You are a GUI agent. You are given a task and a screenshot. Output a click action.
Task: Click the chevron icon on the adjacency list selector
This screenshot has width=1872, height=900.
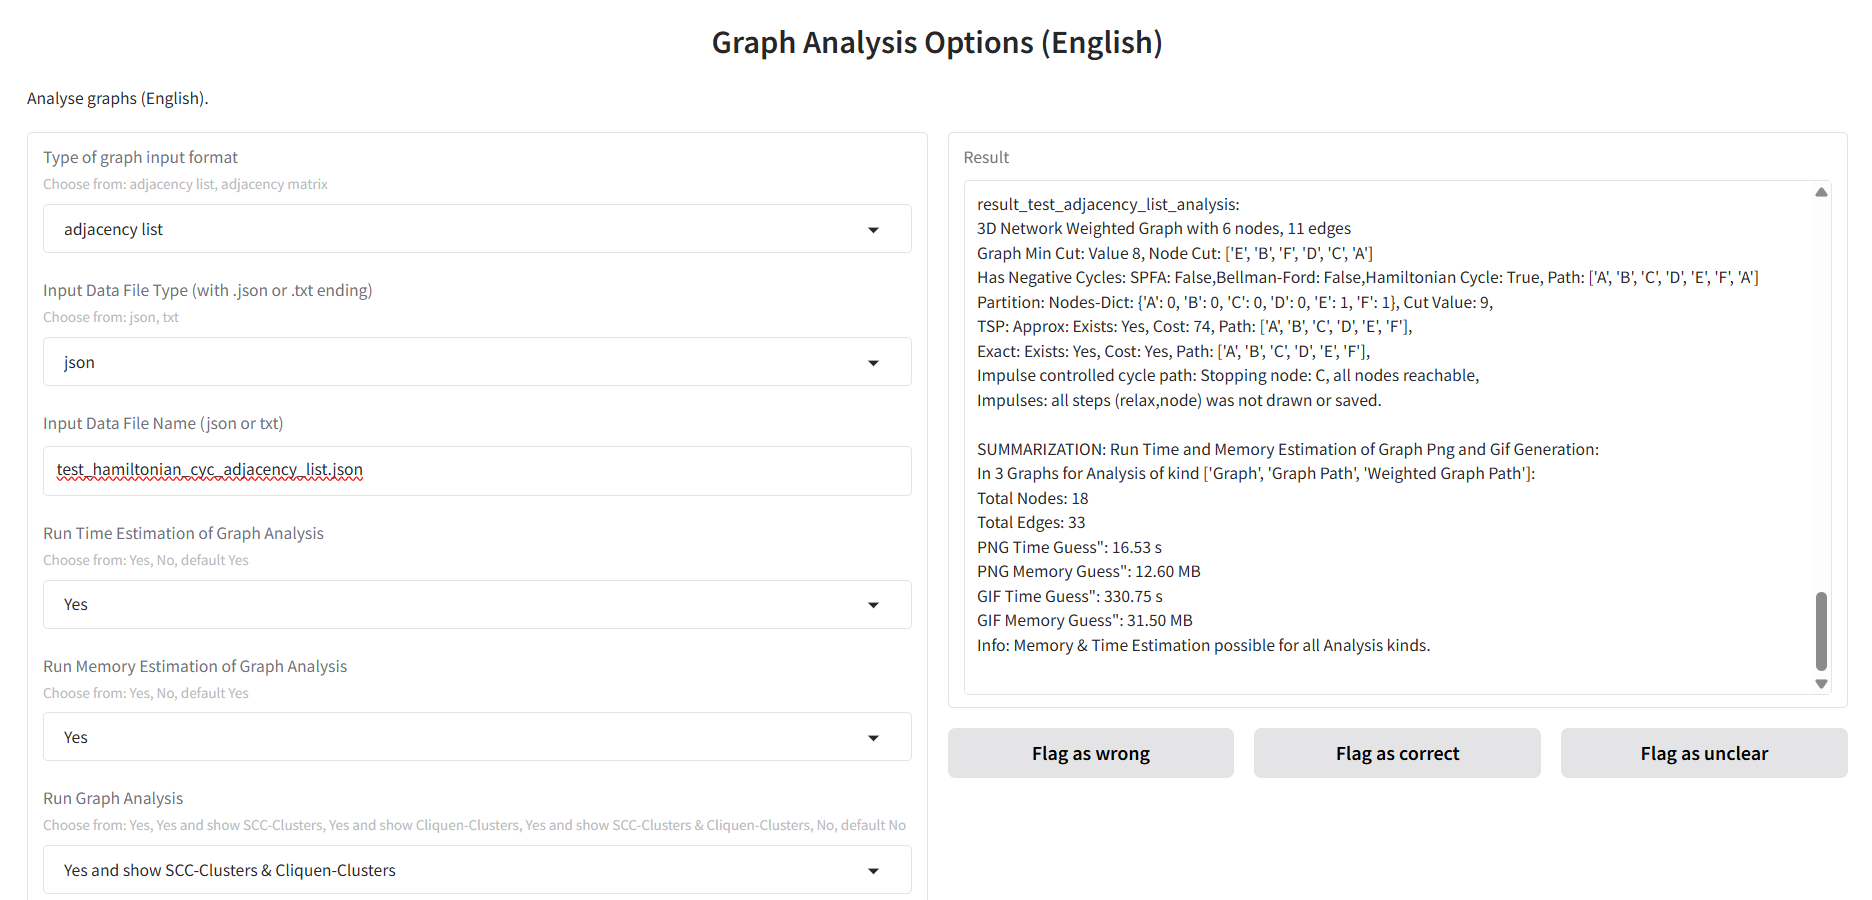pos(874,228)
